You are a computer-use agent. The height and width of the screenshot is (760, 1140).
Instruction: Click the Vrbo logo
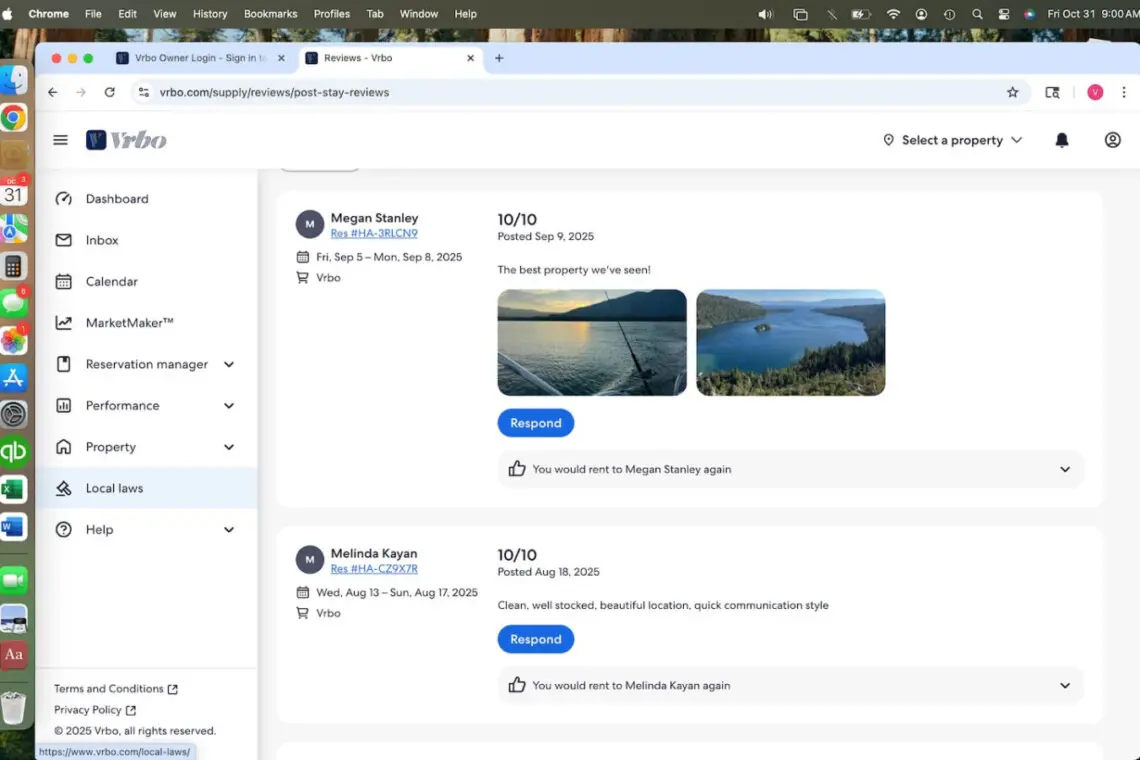pos(126,140)
